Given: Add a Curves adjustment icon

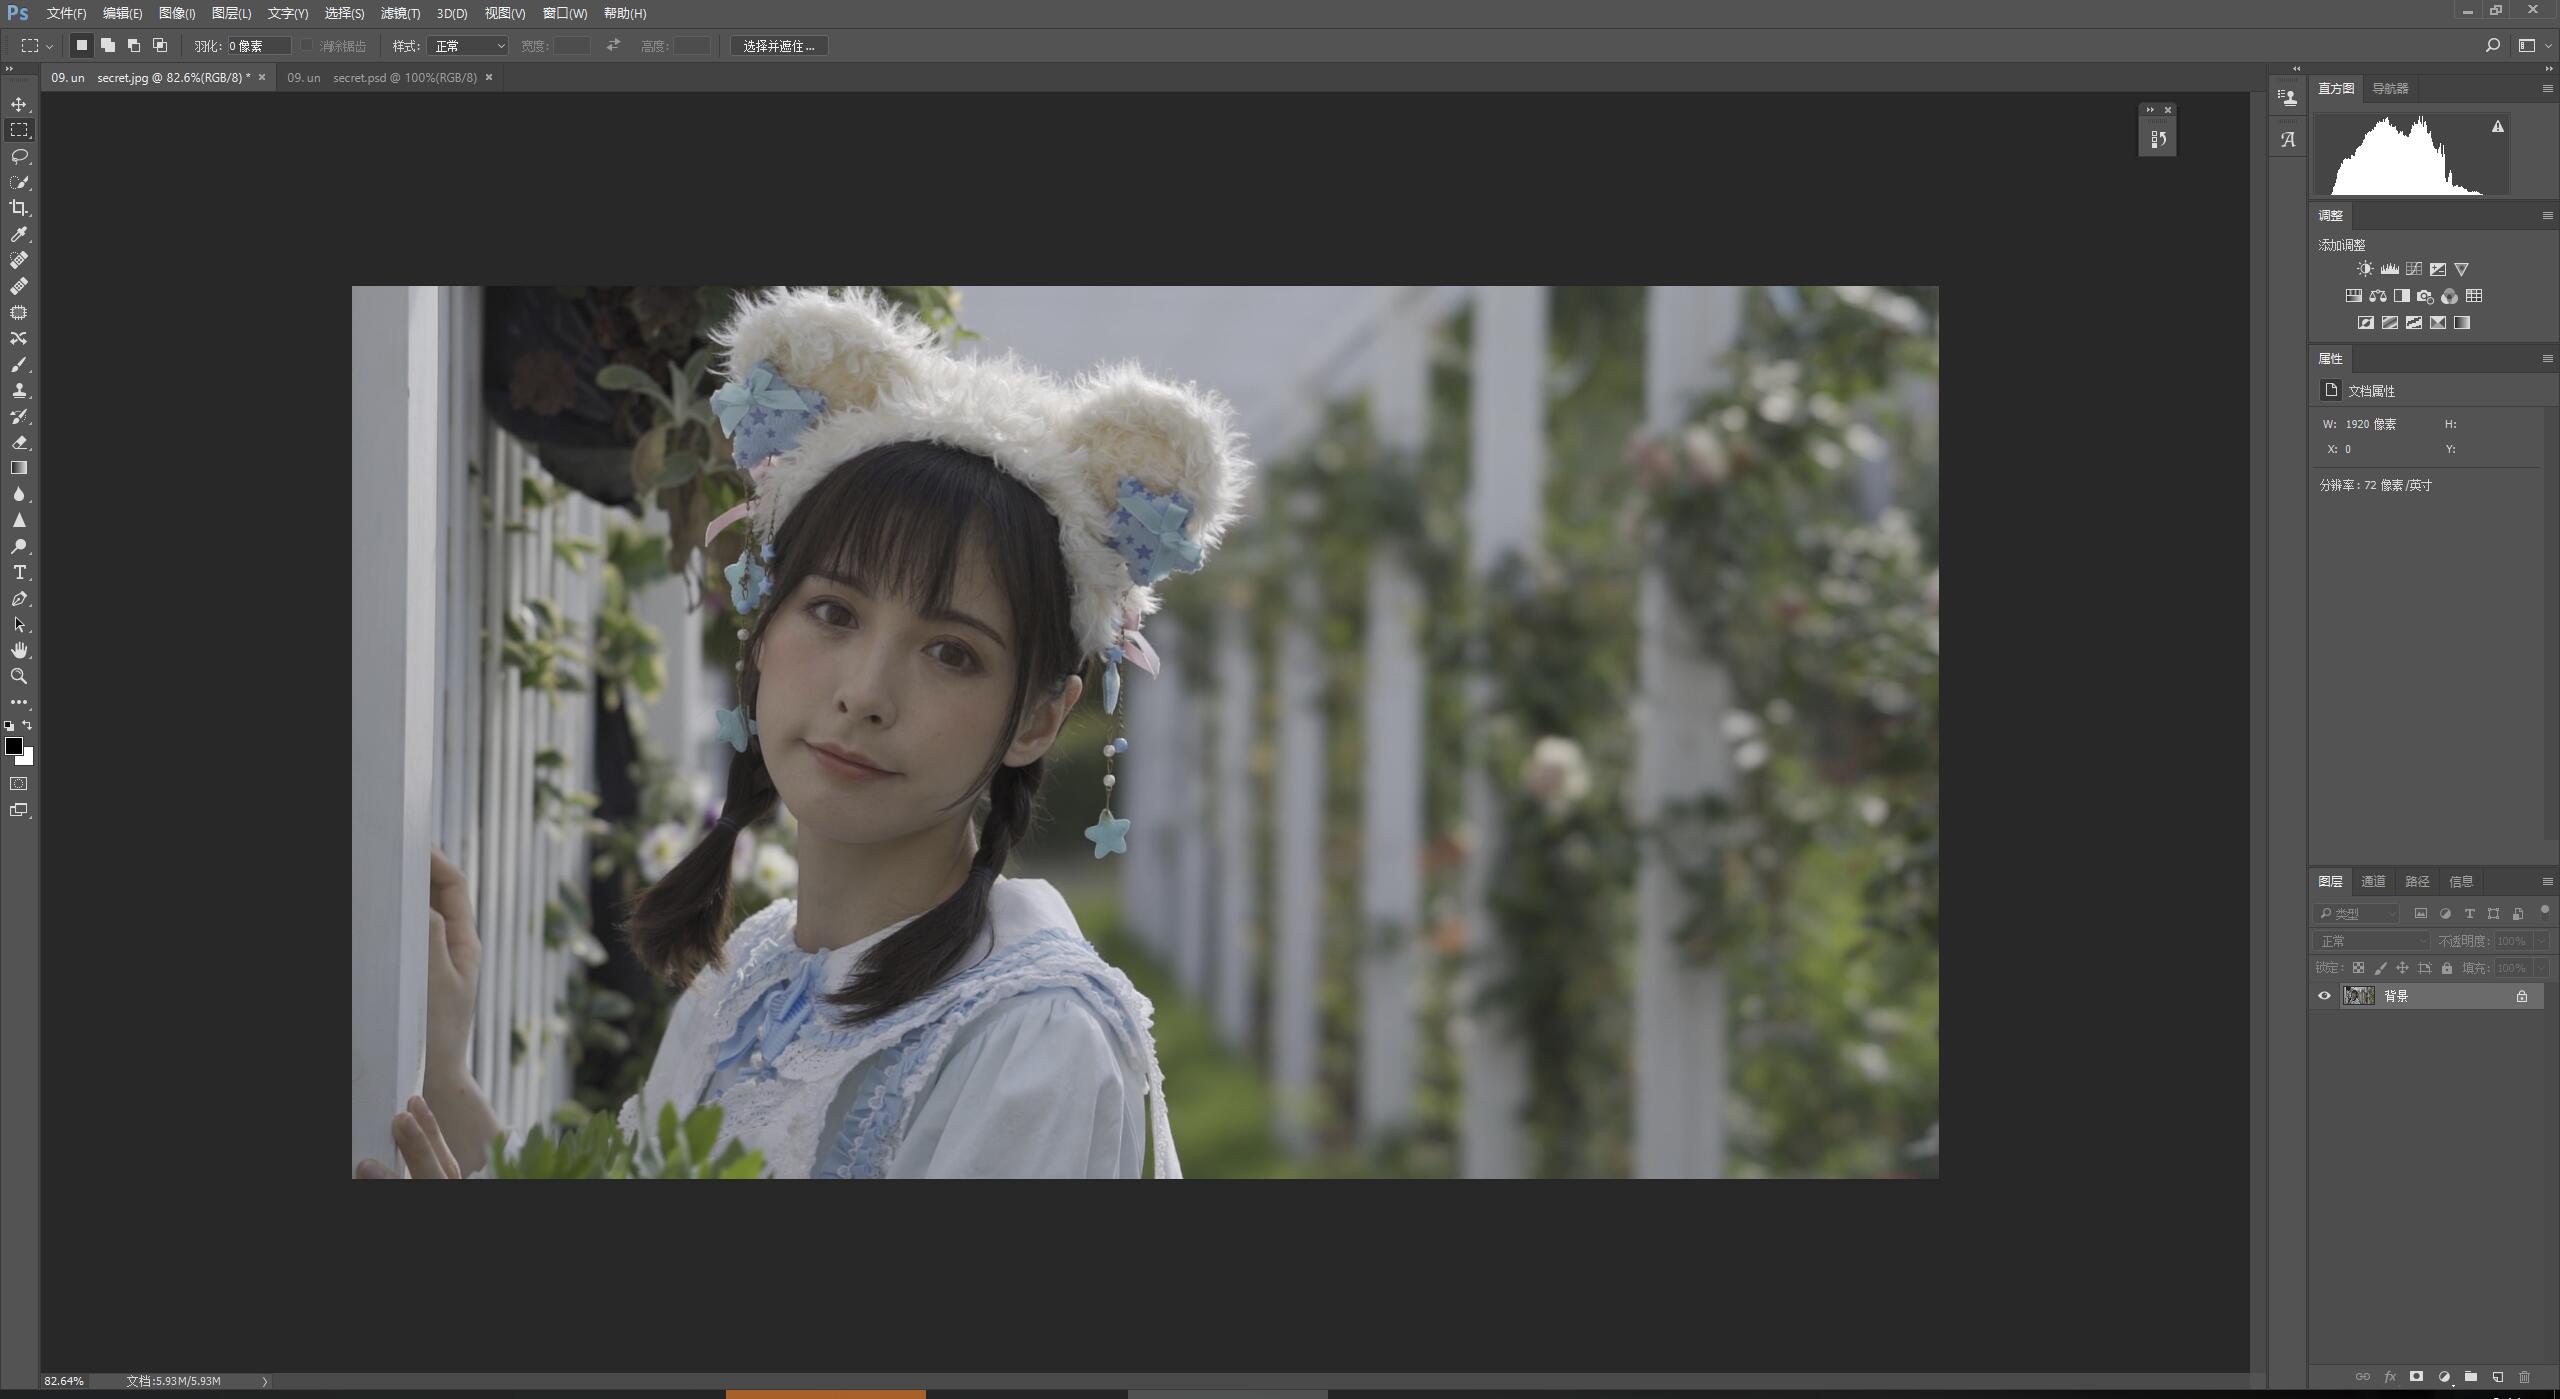Looking at the screenshot, I should [x=2414, y=269].
